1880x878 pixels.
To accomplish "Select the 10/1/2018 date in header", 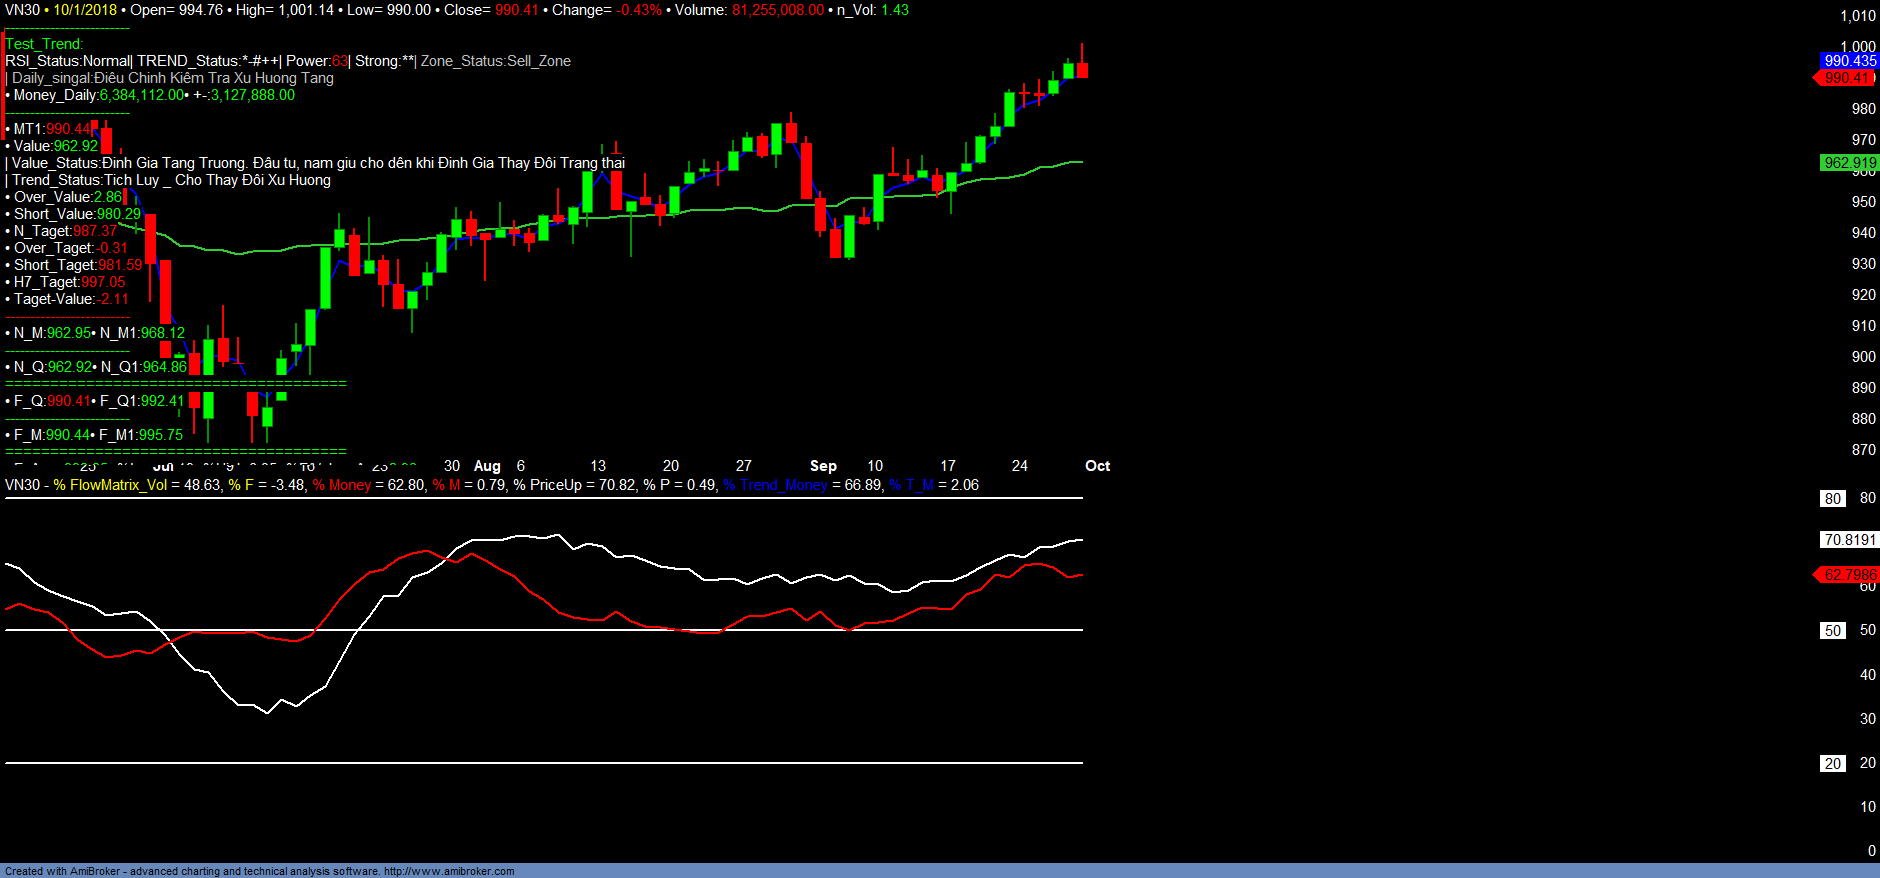I will 85,10.
